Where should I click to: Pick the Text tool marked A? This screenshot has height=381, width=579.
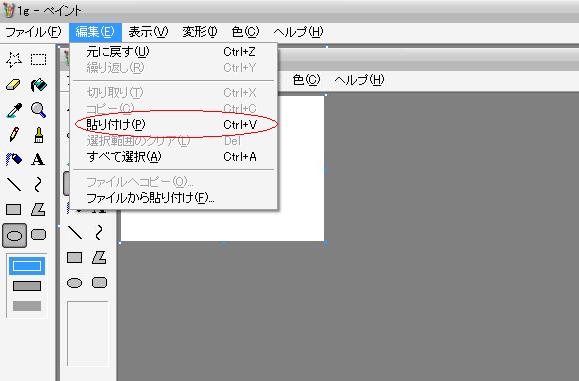pyautogui.click(x=38, y=159)
